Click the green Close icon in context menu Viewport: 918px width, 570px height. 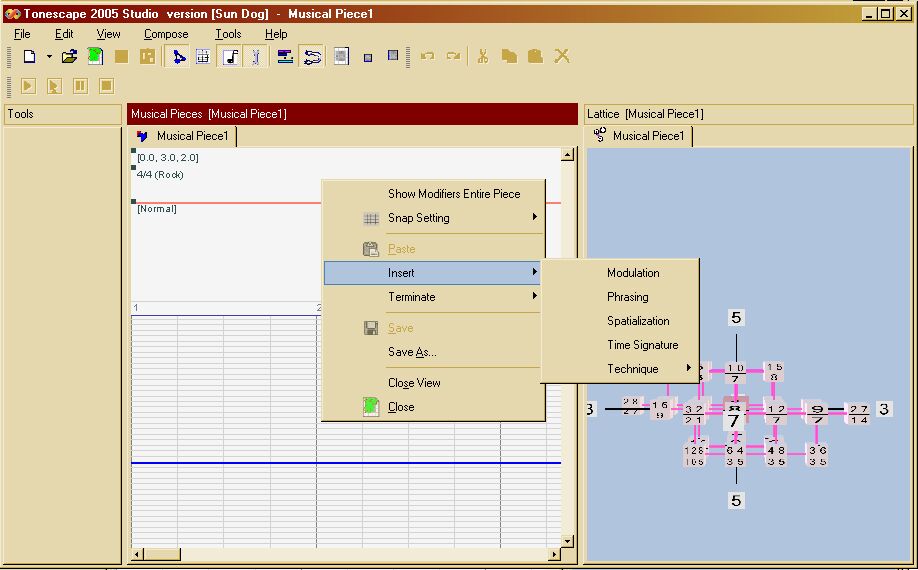[371, 407]
